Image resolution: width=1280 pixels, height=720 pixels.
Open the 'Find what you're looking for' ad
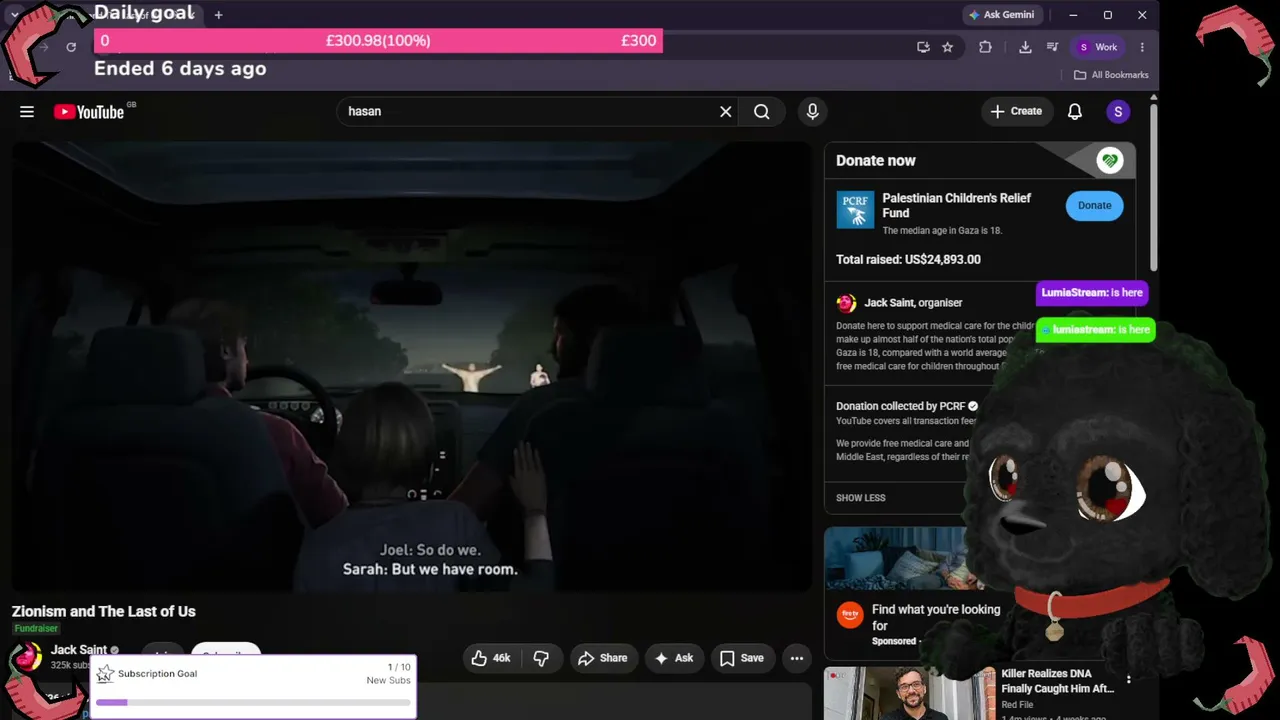coord(936,617)
